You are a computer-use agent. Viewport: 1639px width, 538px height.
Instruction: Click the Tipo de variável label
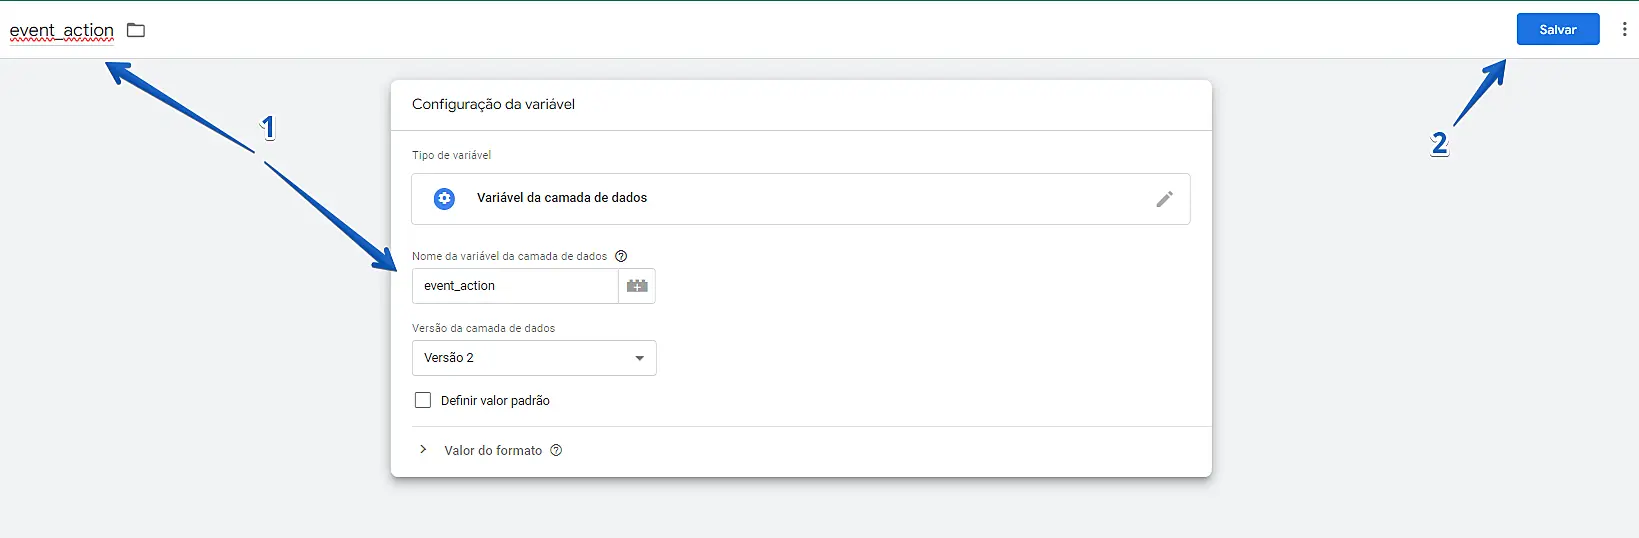click(451, 155)
